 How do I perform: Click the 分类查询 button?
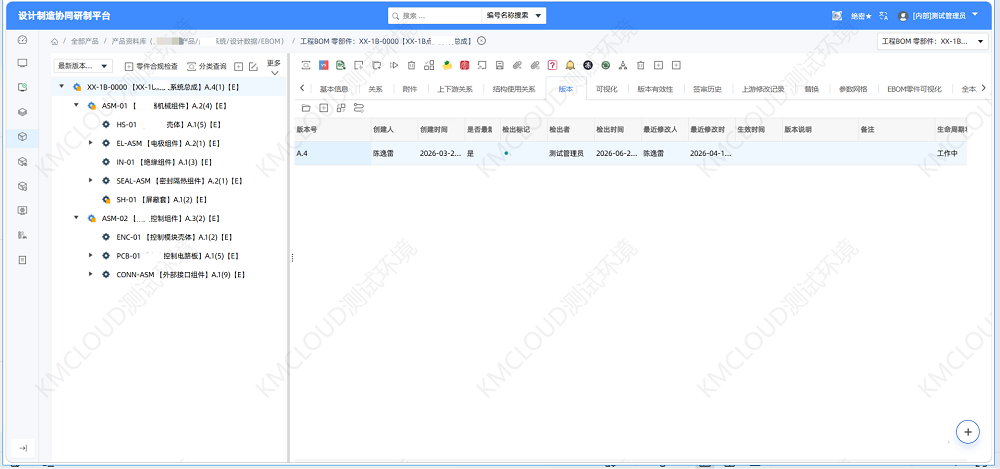coord(207,66)
